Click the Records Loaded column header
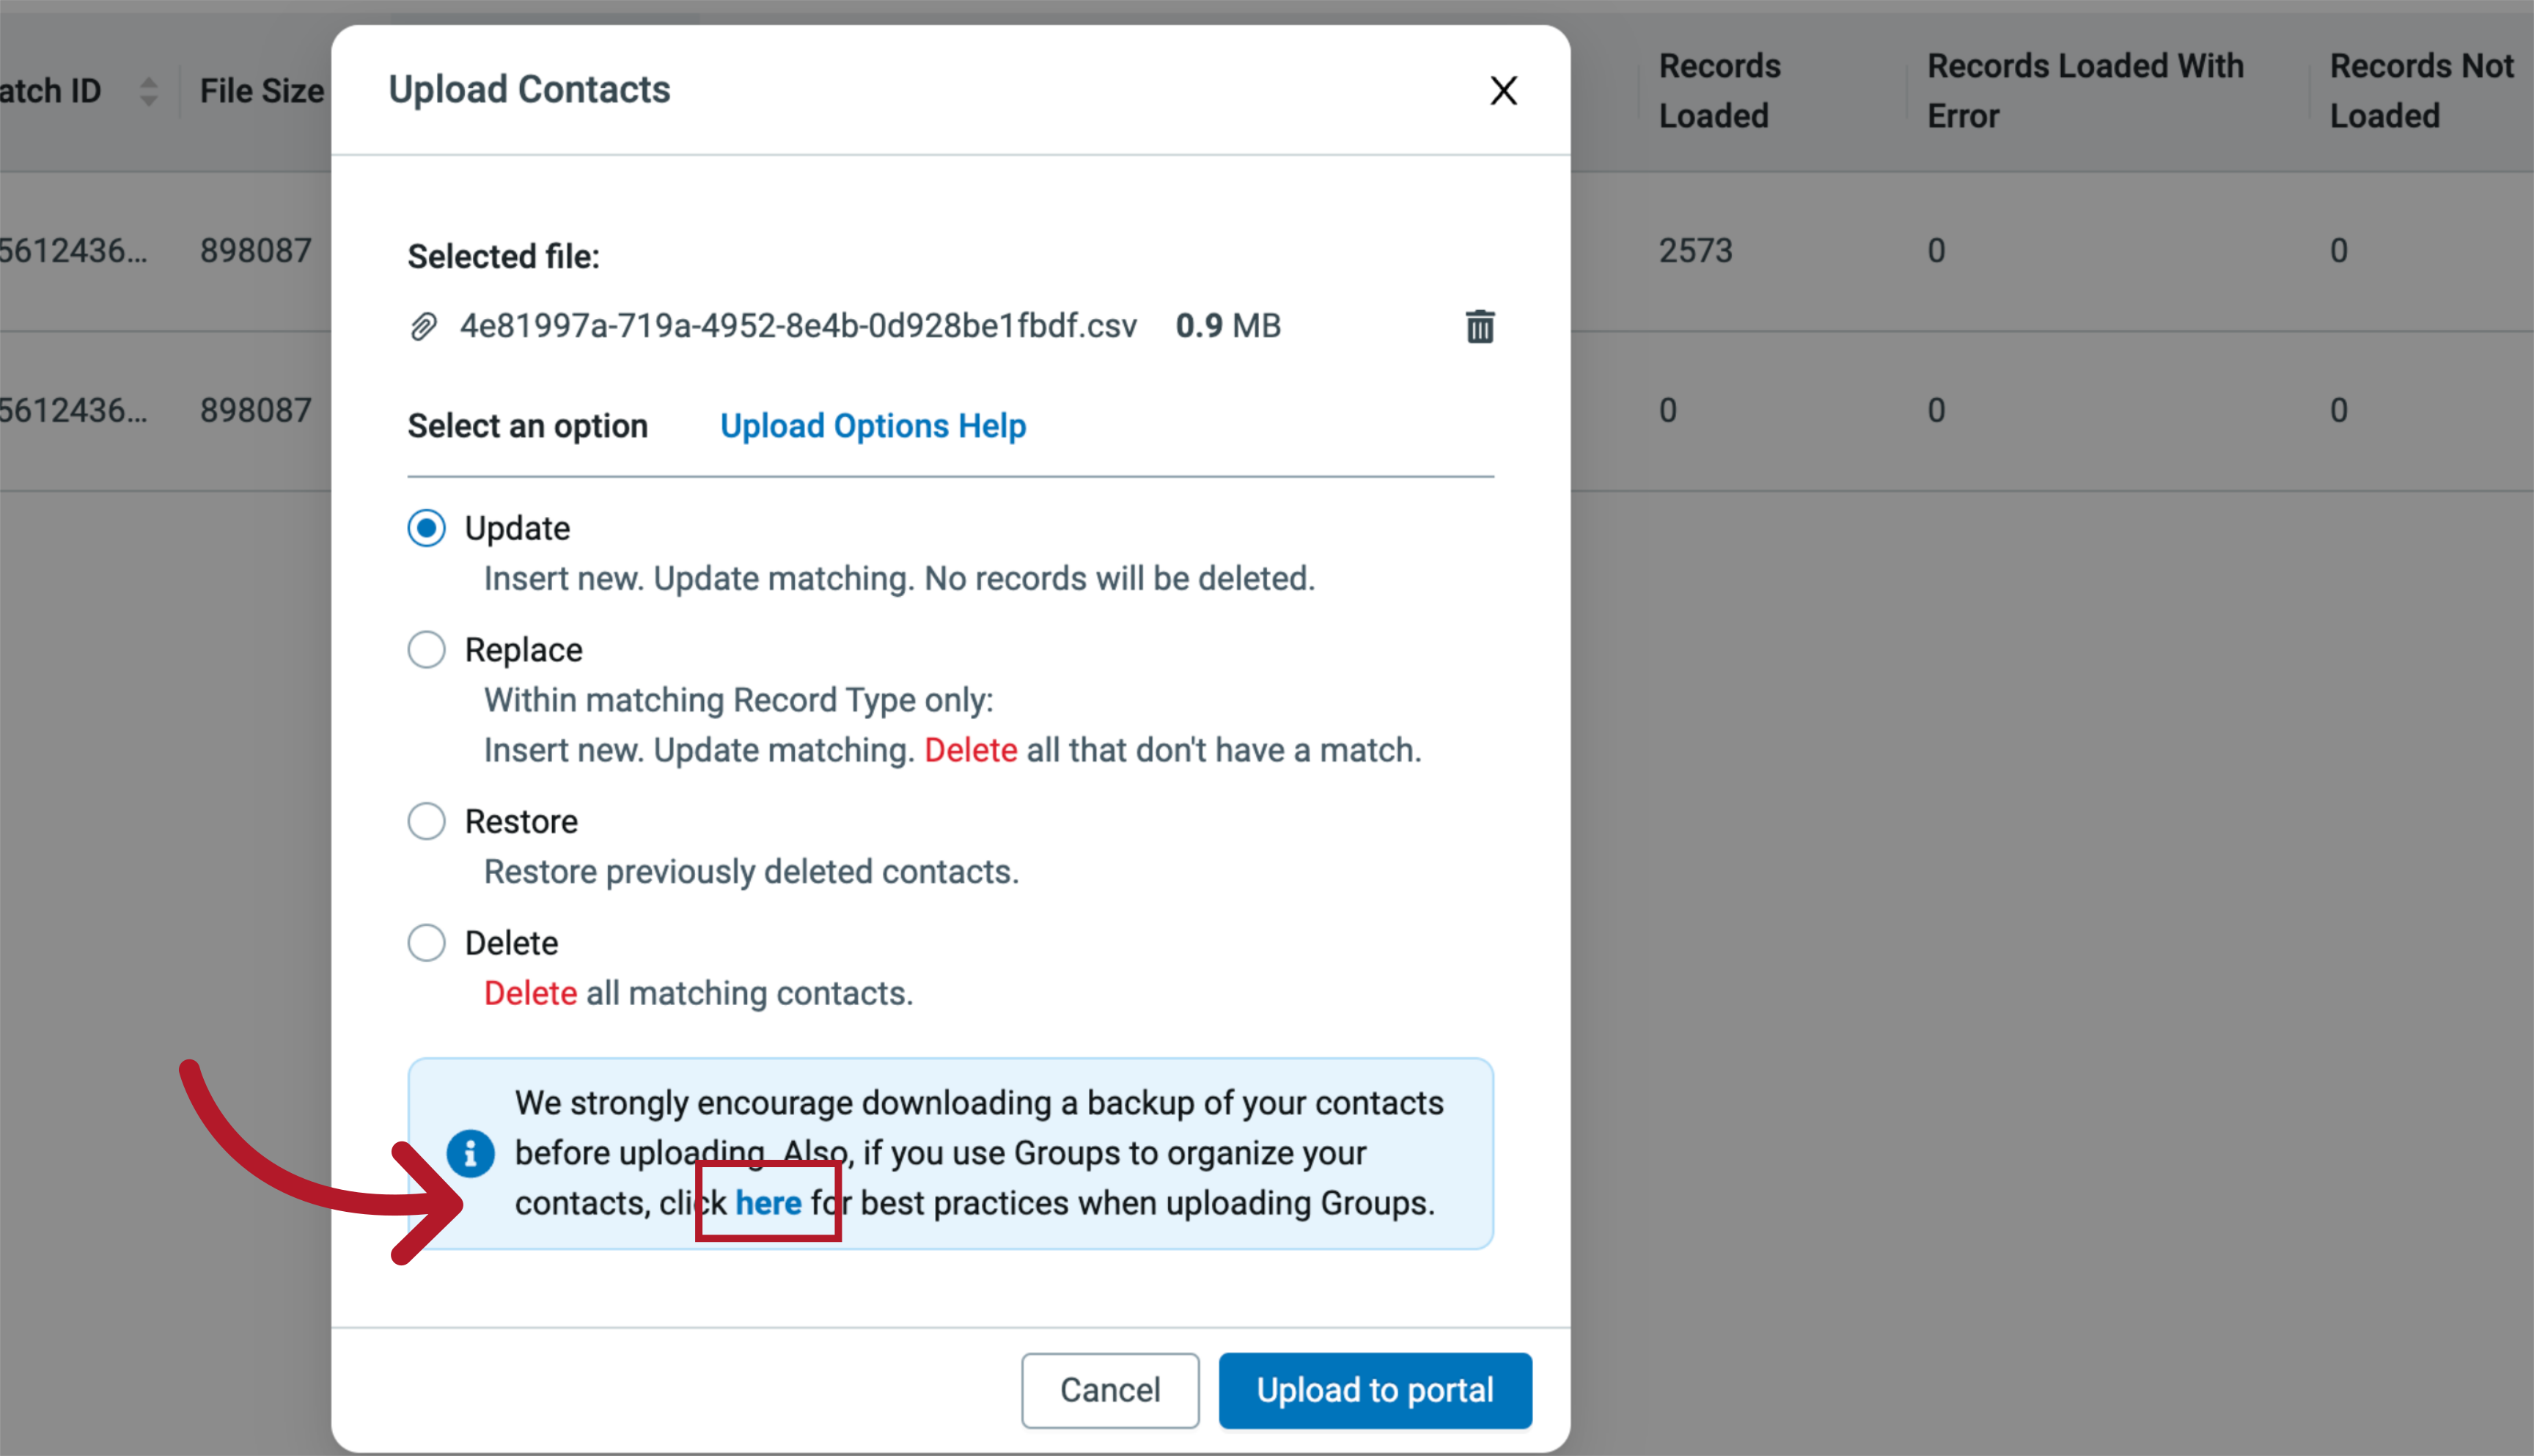 [x=1719, y=90]
